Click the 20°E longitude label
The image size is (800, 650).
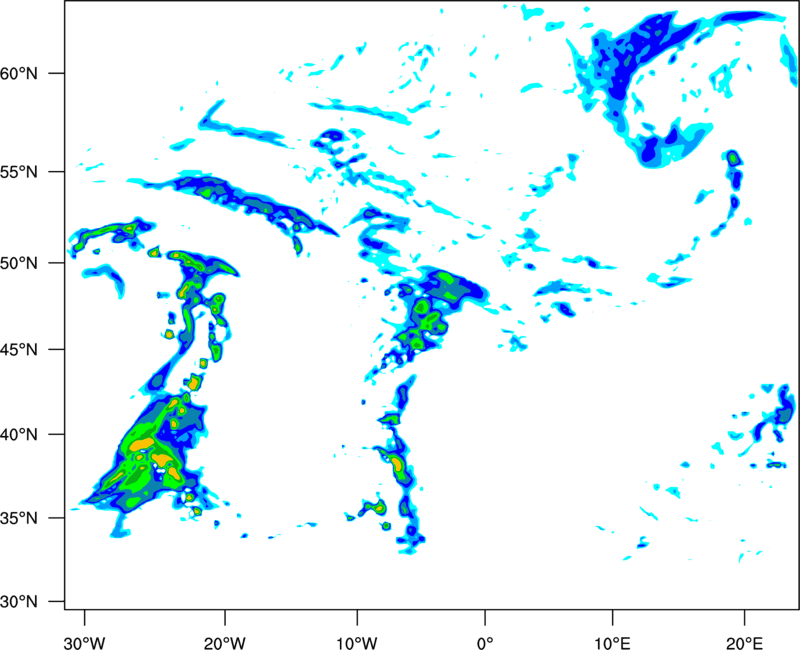pyautogui.click(x=744, y=643)
